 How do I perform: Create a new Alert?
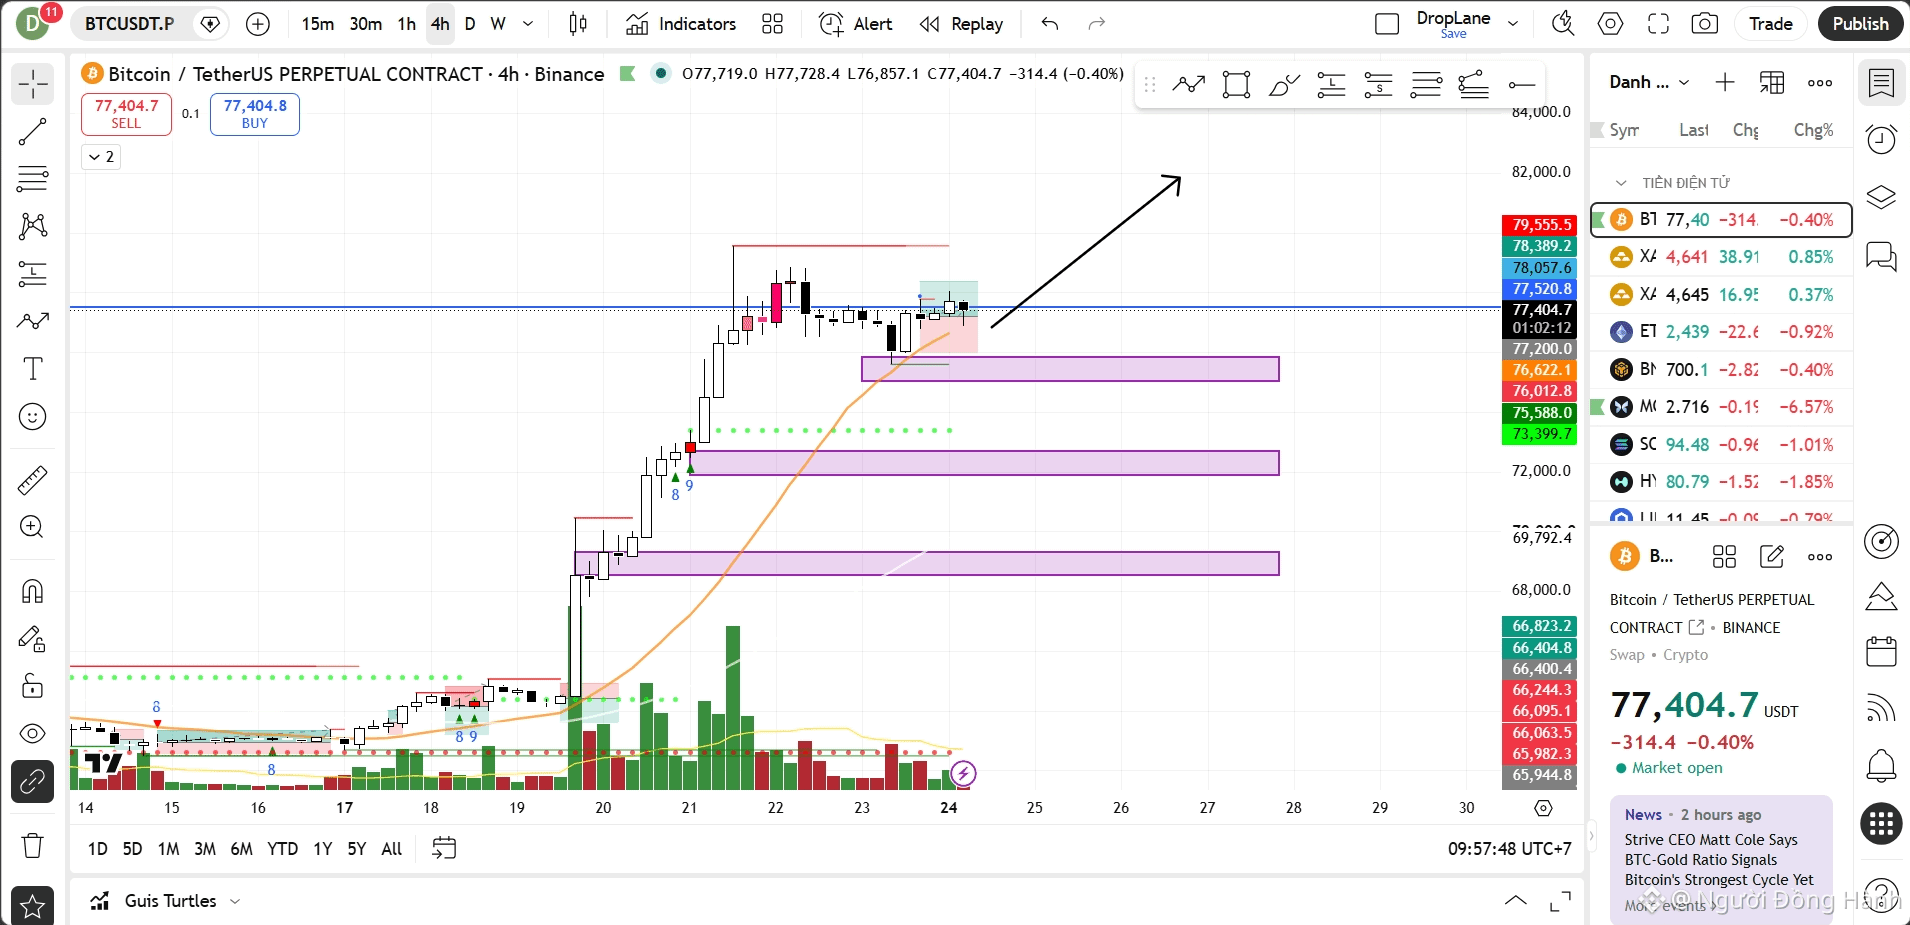(x=856, y=24)
